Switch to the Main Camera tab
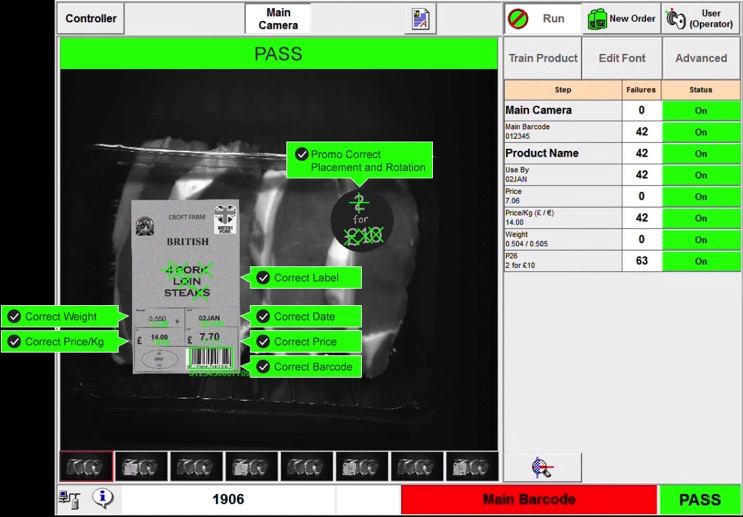This screenshot has height=517, width=743. point(278,19)
